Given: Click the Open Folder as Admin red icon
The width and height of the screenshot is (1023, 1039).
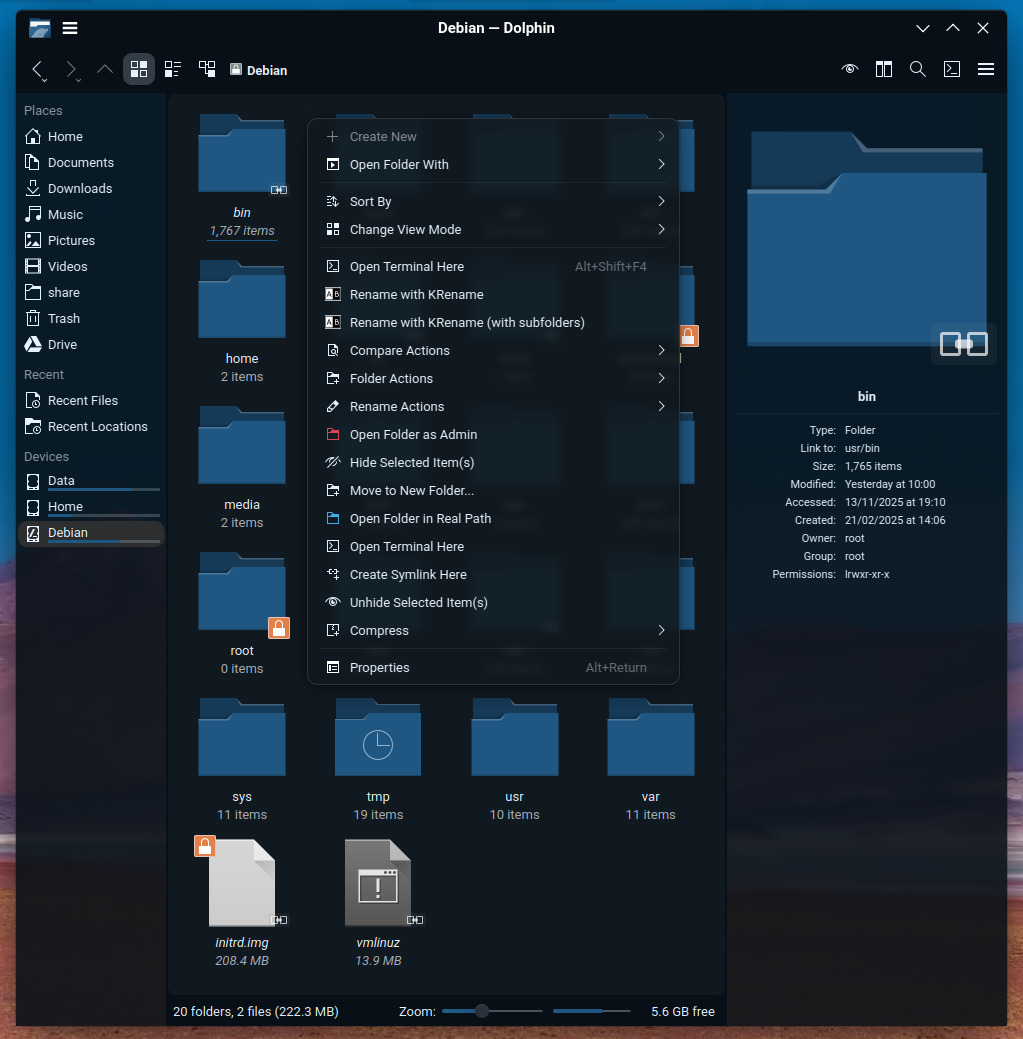Looking at the screenshot, I should tap(333, 435).
